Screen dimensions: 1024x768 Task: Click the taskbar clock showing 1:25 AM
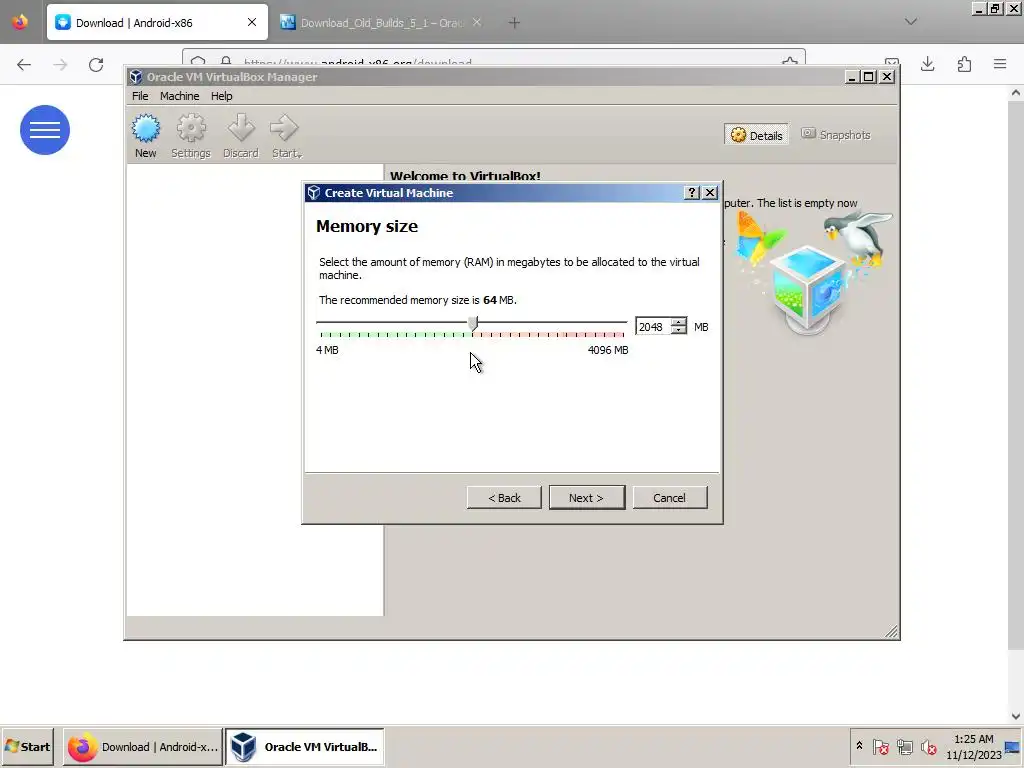(x=974, y=746)
